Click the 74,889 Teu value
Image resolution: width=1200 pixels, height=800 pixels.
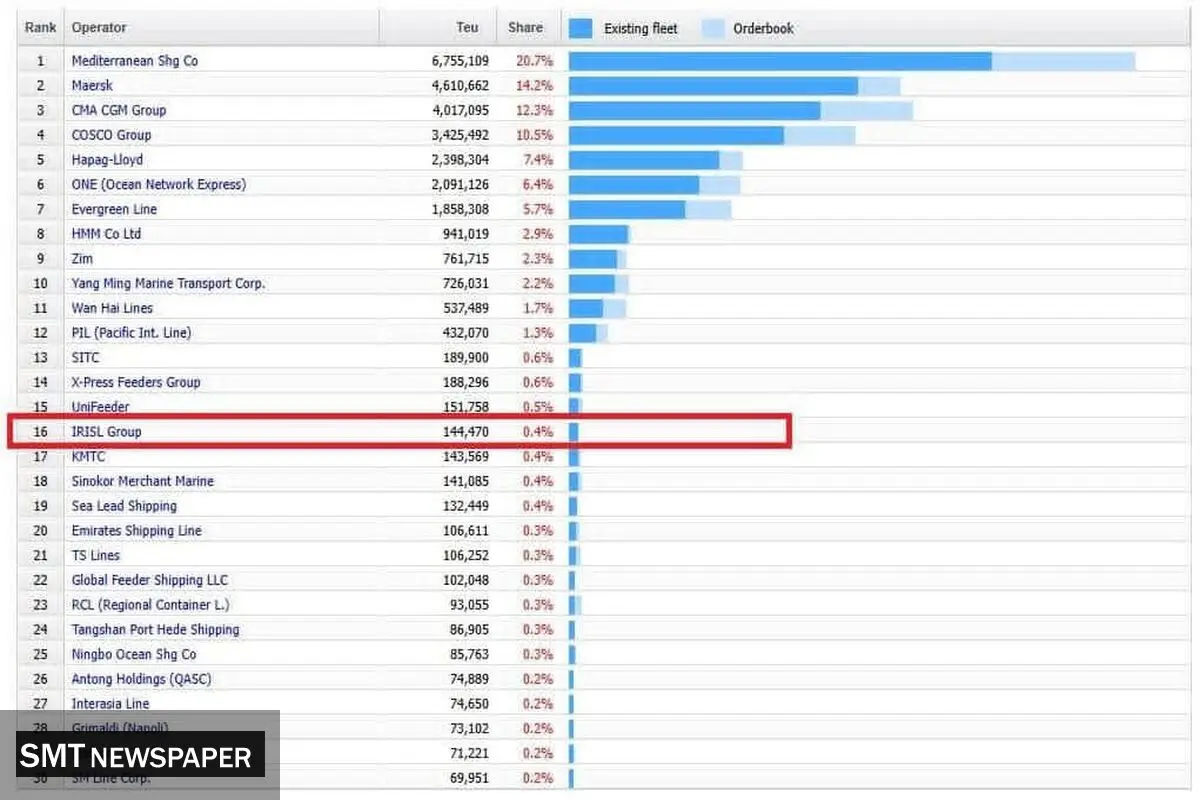tap(469, 679)
